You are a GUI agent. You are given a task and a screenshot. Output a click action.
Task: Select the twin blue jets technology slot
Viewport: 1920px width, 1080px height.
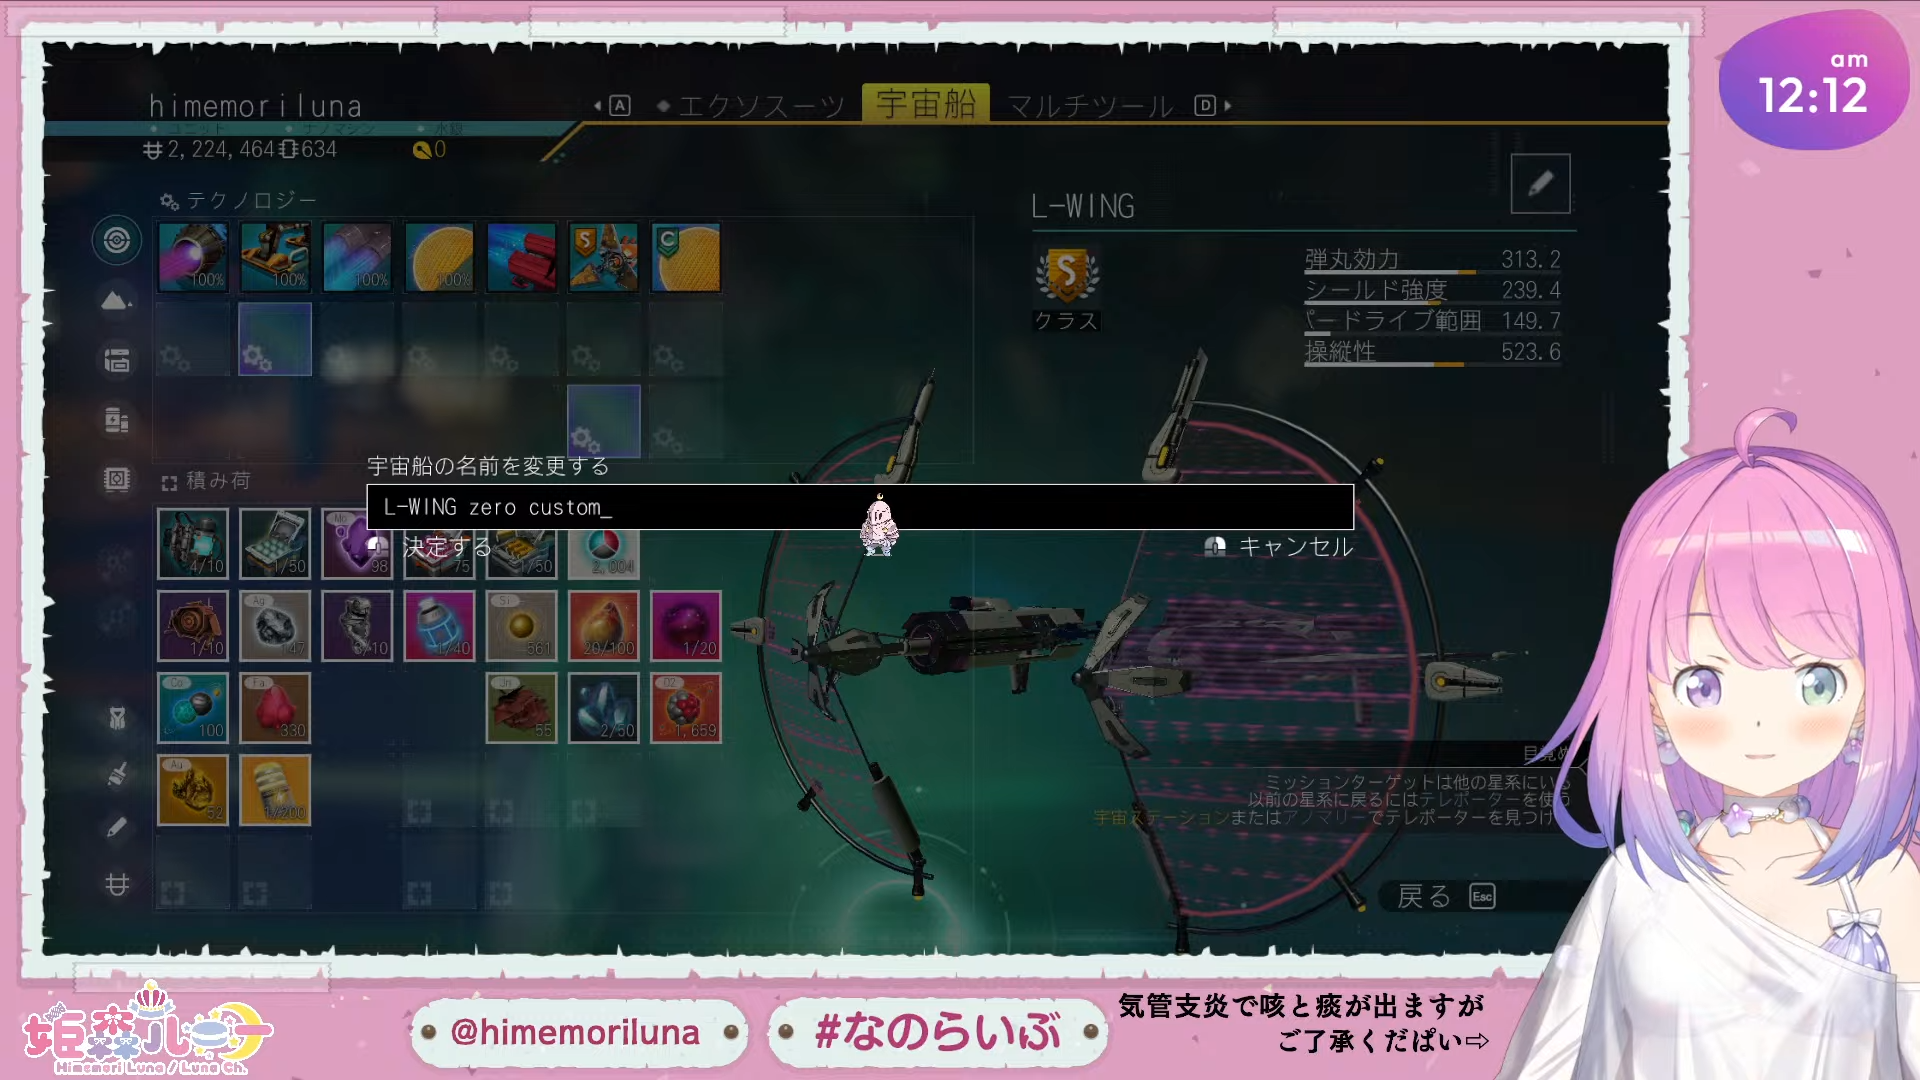[x=357, y=257]
